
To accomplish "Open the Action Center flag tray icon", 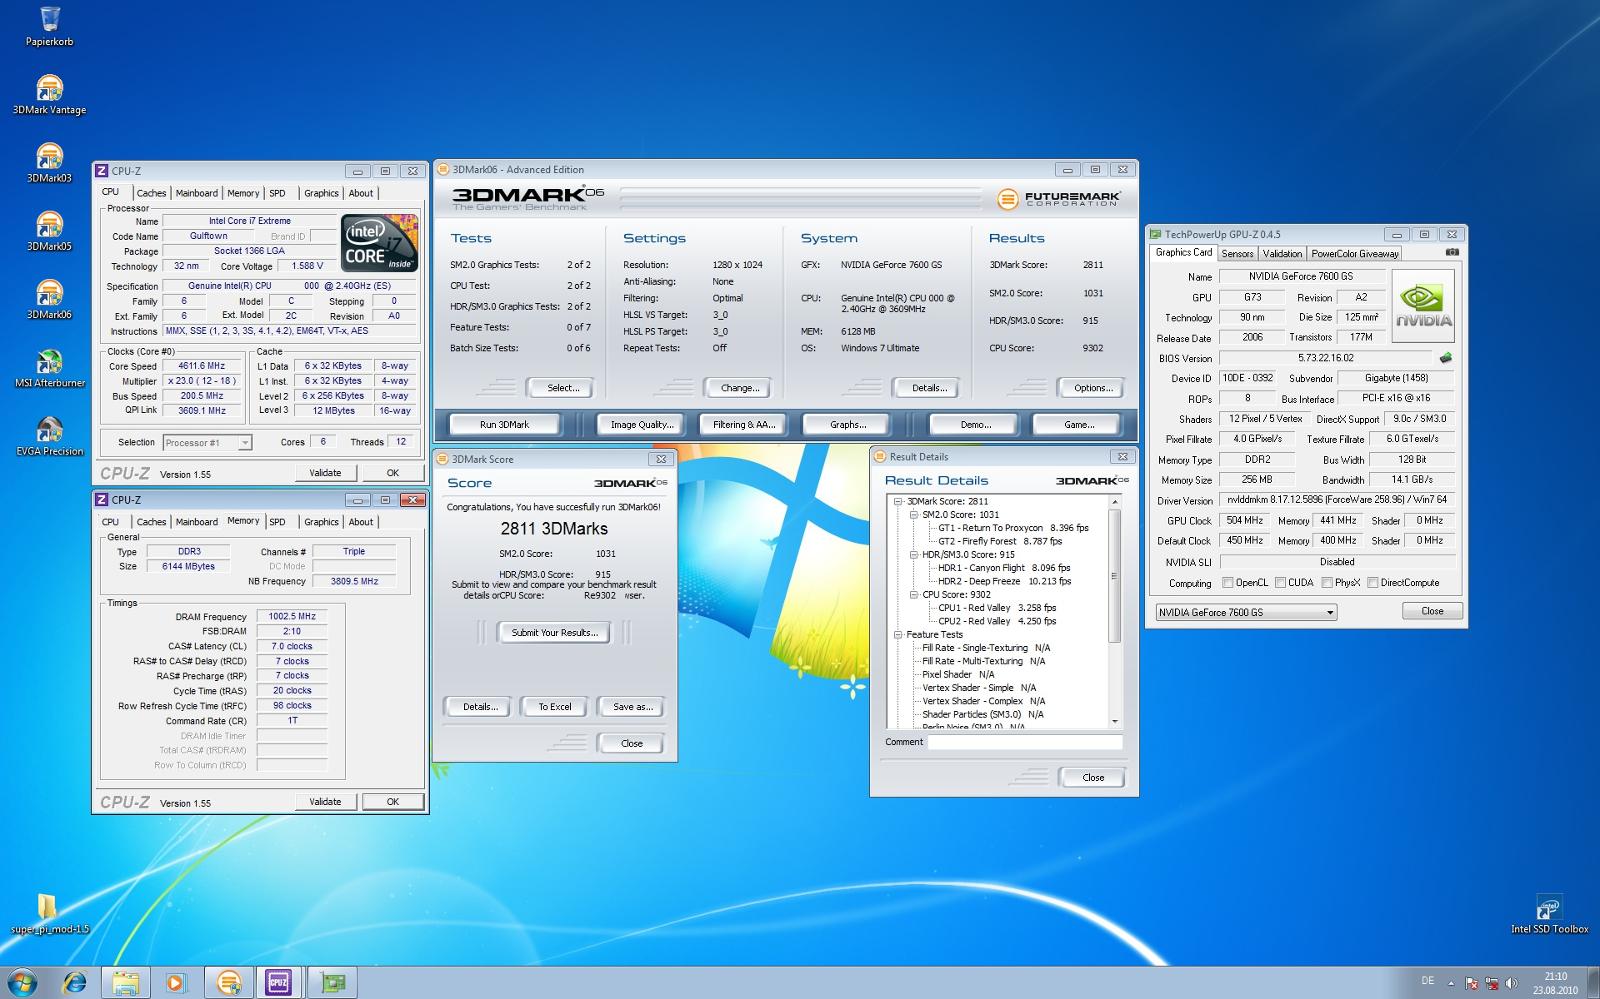I will [x=1473, y=983].
